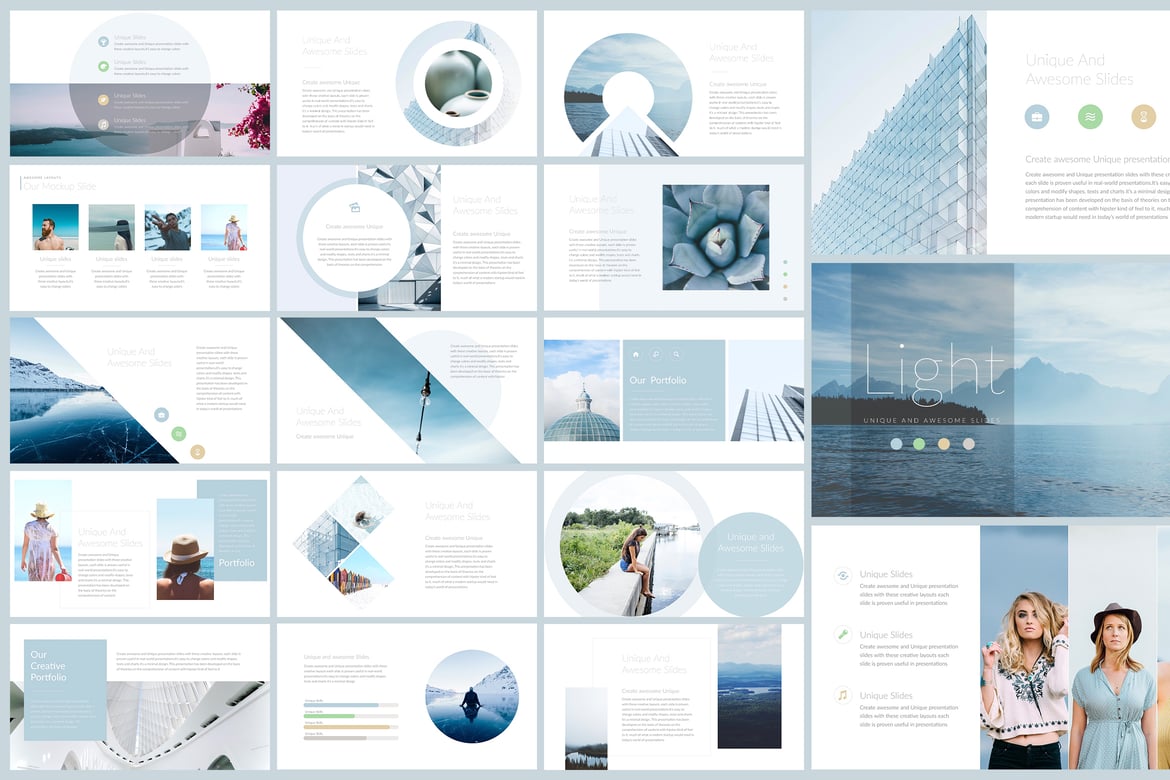
Task: Click the Our Portfolio heading on the blue panel
Action: (x=657, y=380)
